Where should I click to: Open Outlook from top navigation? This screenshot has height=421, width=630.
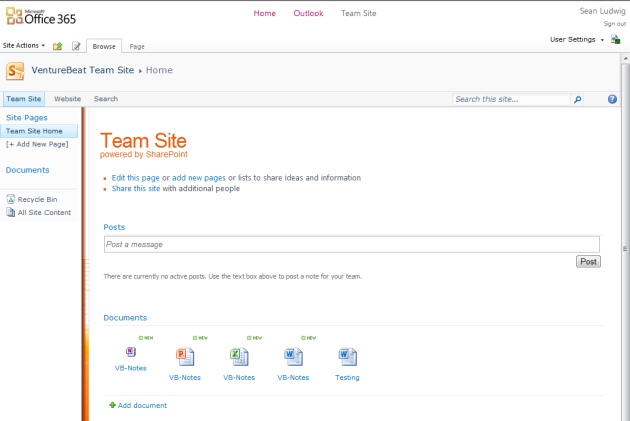[x=308, y=13]
